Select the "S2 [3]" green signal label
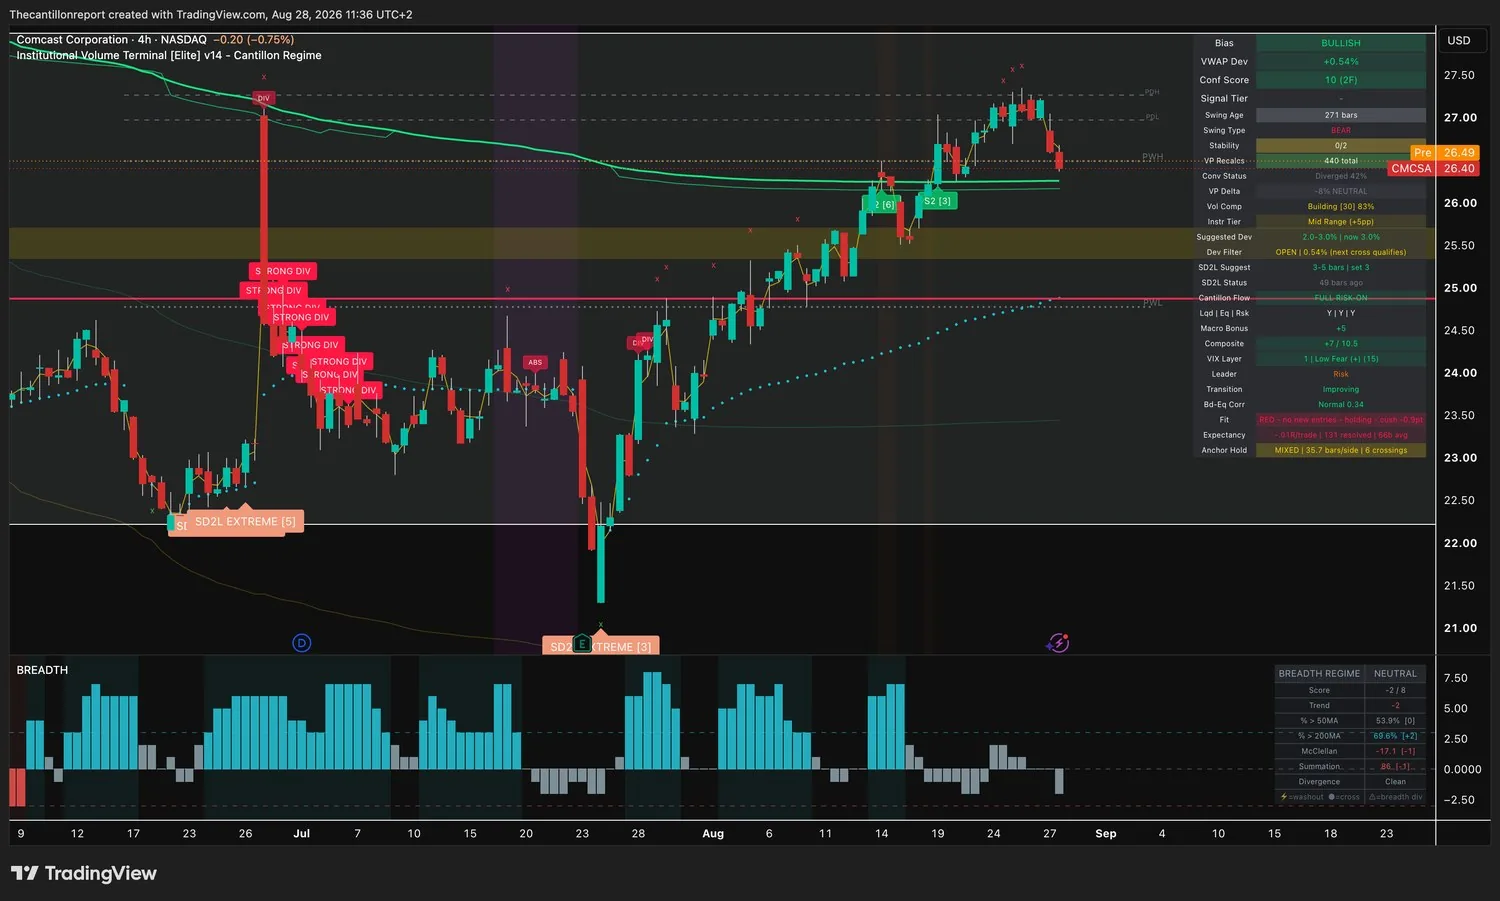The height and width of the screenshot is (901, 1500). tap(937, 201)
